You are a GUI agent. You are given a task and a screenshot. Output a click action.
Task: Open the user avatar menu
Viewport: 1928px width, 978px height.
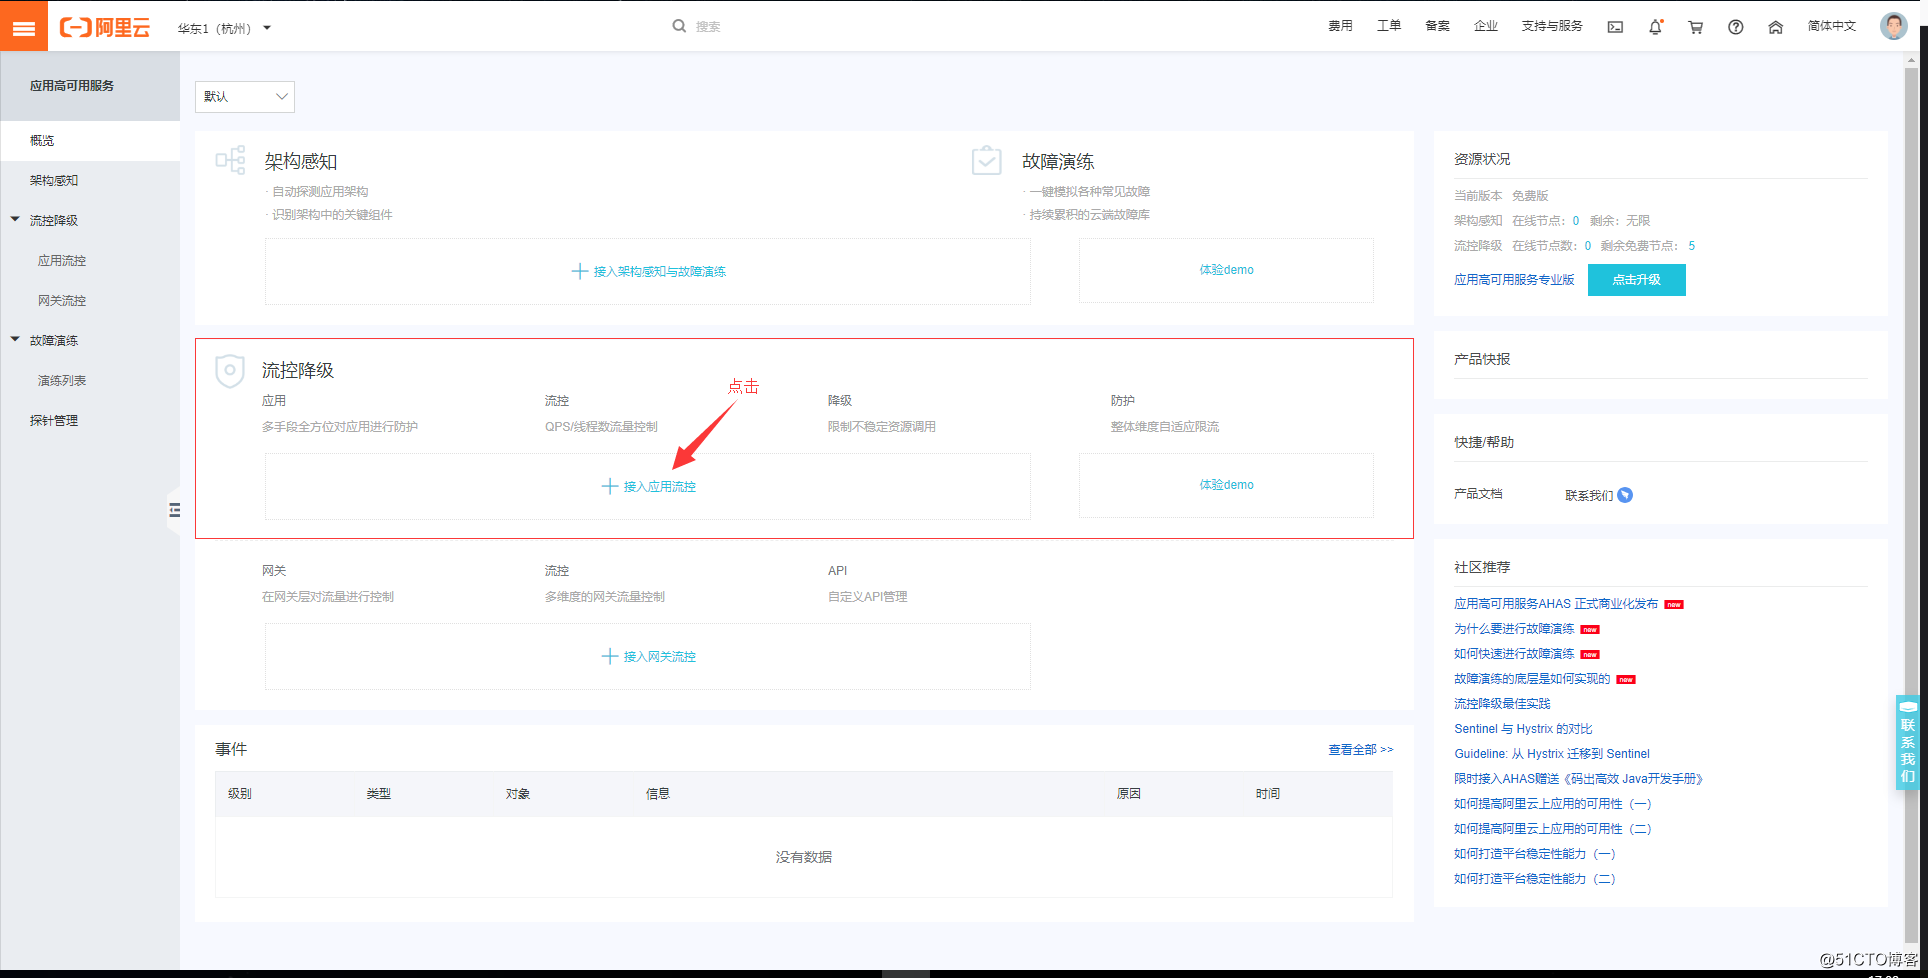point(1893,26)
